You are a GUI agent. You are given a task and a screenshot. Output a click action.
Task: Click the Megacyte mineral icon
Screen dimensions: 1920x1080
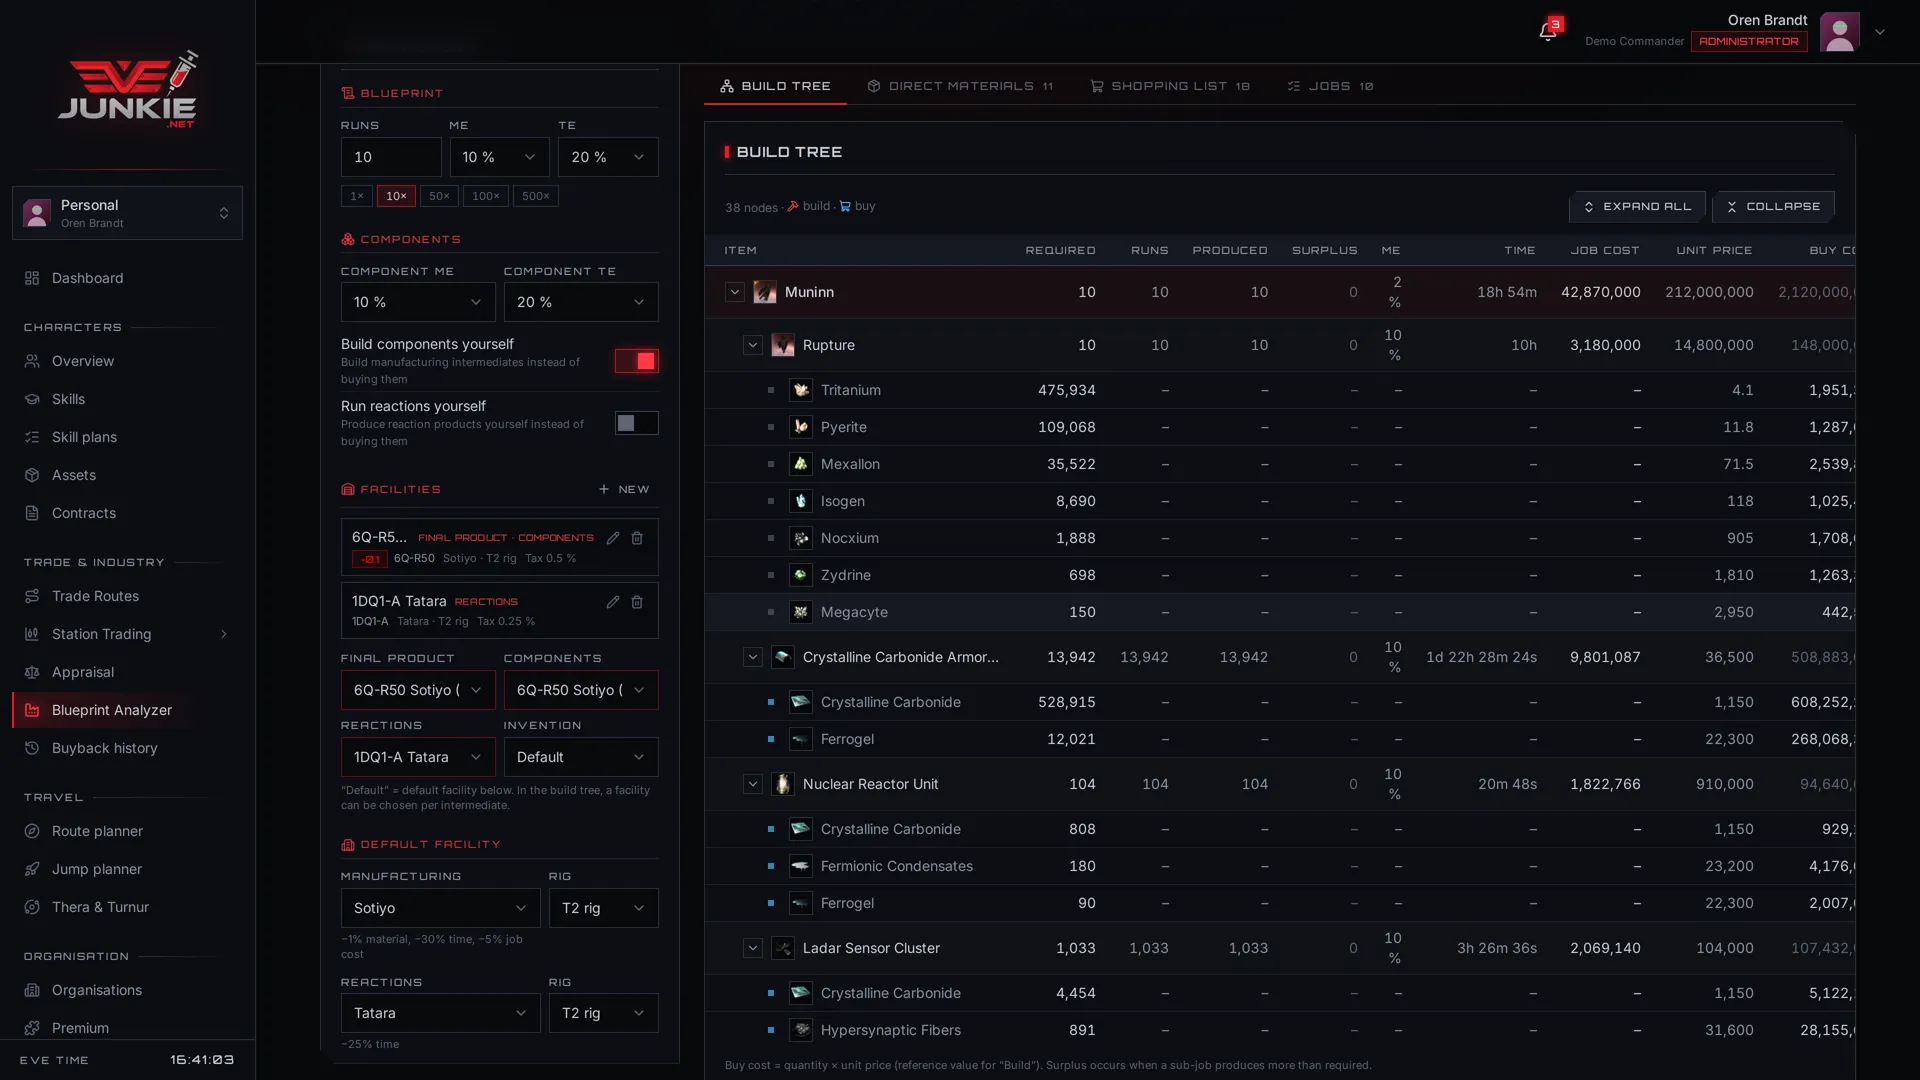(801, 612)
